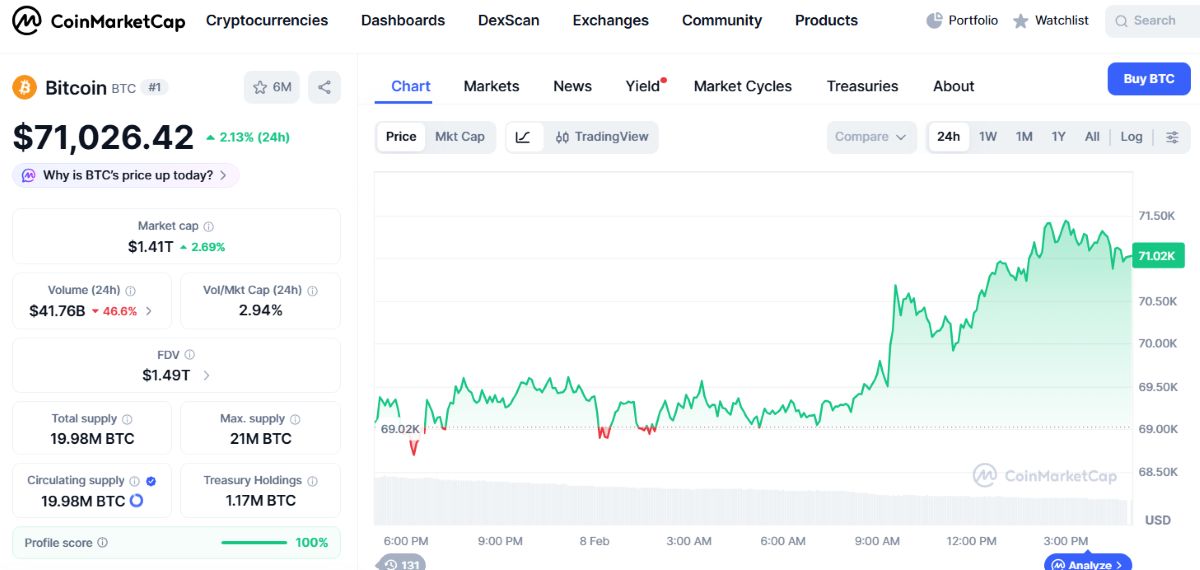Click the Portfolio pie icon
The height and width of the screenshot is (570, 1200).
(x=935, y=20)
